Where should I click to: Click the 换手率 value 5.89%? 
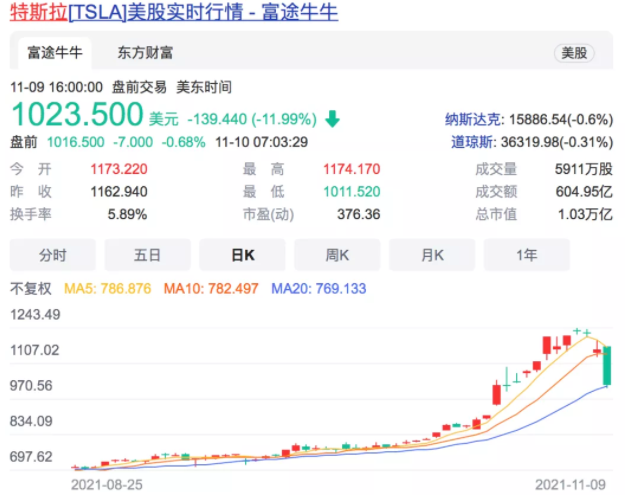127,214
